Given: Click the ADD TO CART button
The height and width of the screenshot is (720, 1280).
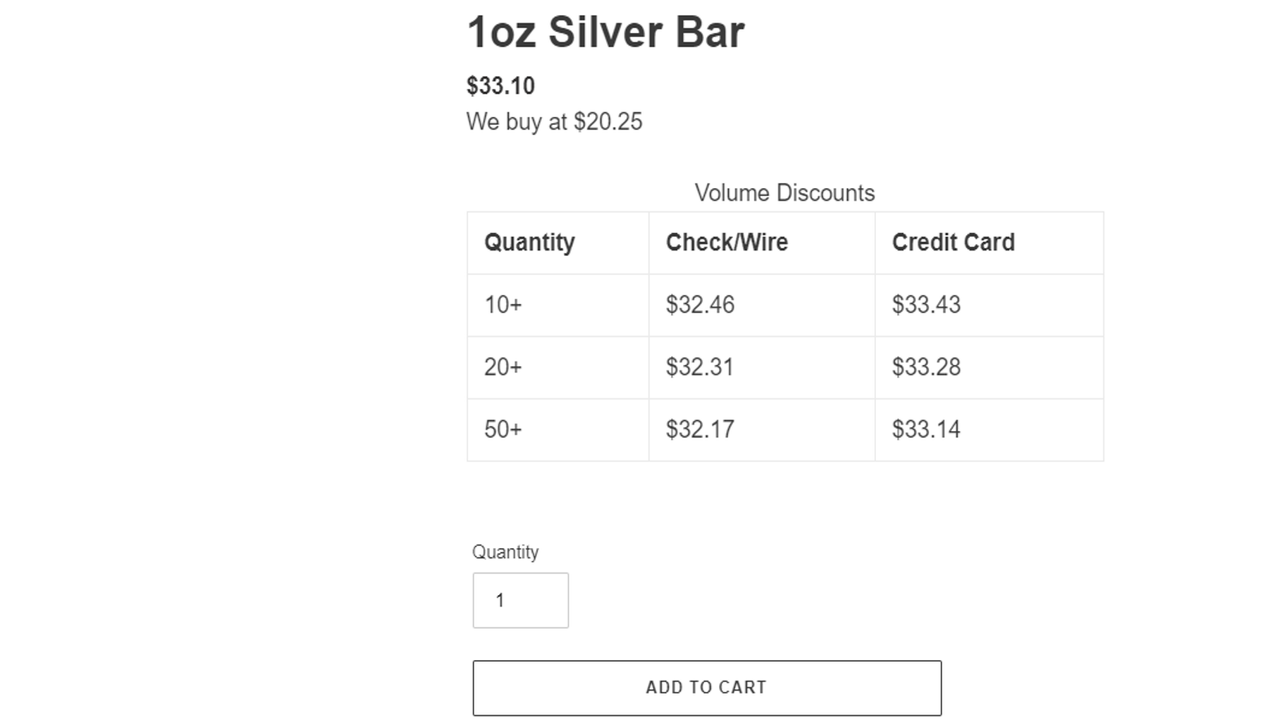Looking at the screenshot, I should pos(707,687).
